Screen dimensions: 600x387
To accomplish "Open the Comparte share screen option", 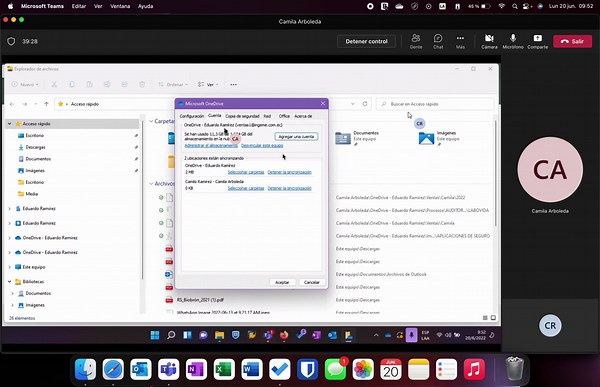I will click(x=538, y=41).
